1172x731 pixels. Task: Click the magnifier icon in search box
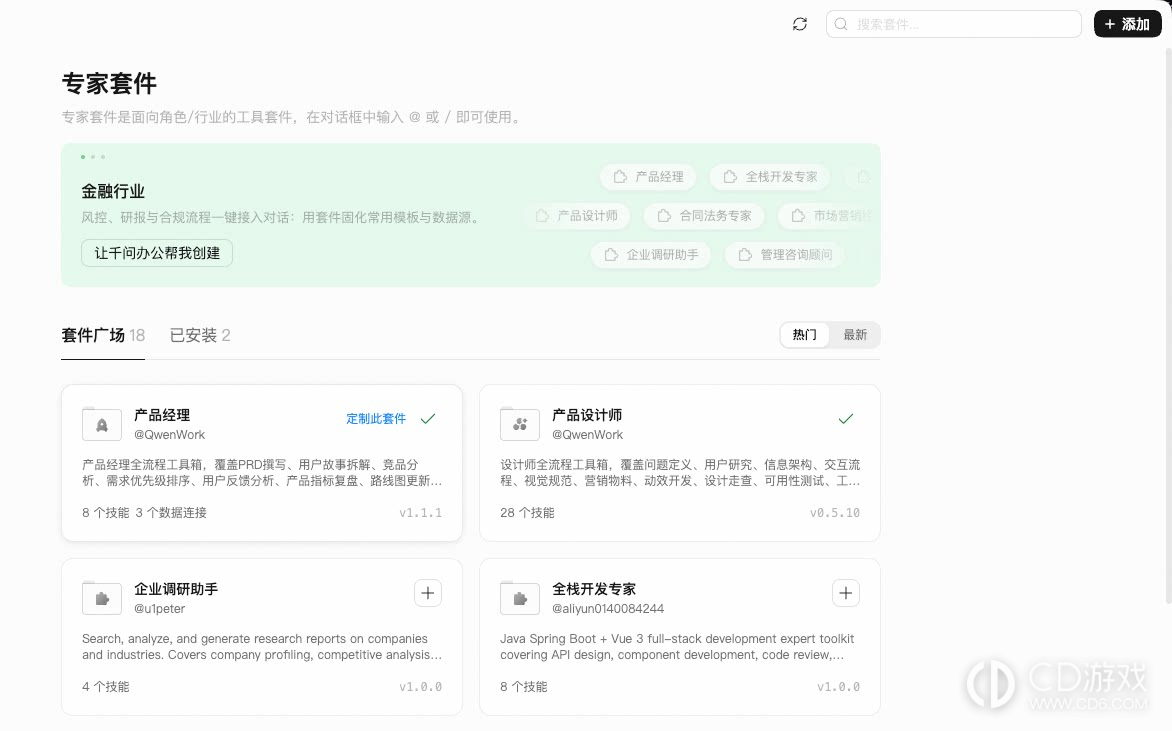click(x=841, y=24)
